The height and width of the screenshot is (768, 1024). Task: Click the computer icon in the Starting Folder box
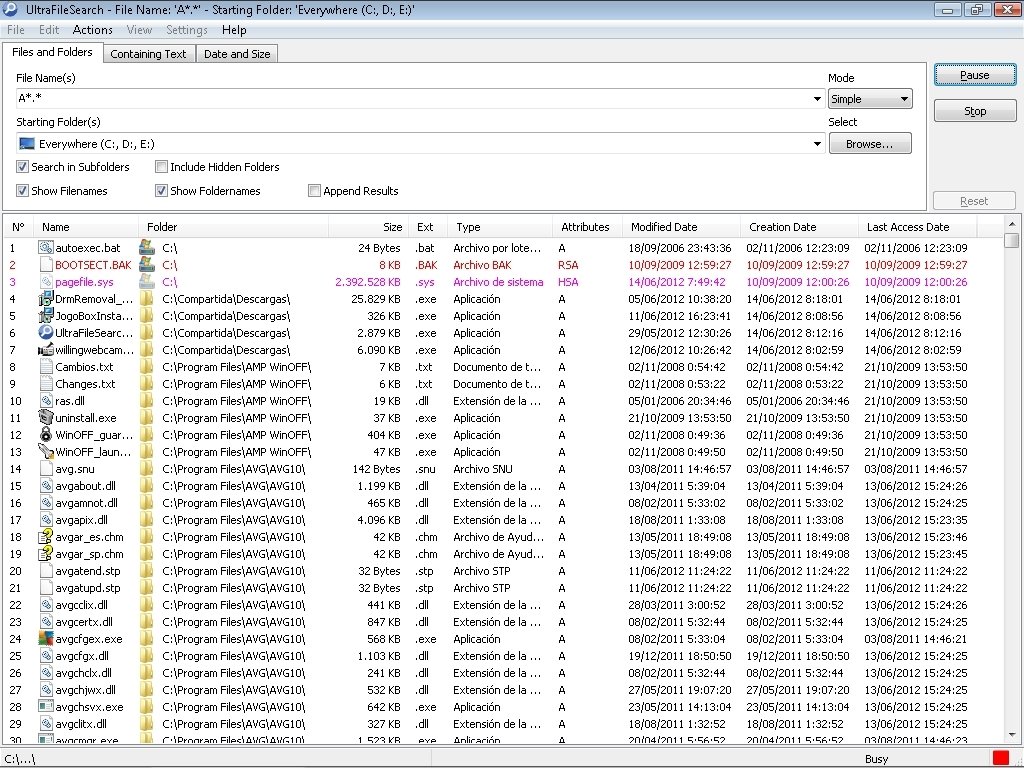27,144
